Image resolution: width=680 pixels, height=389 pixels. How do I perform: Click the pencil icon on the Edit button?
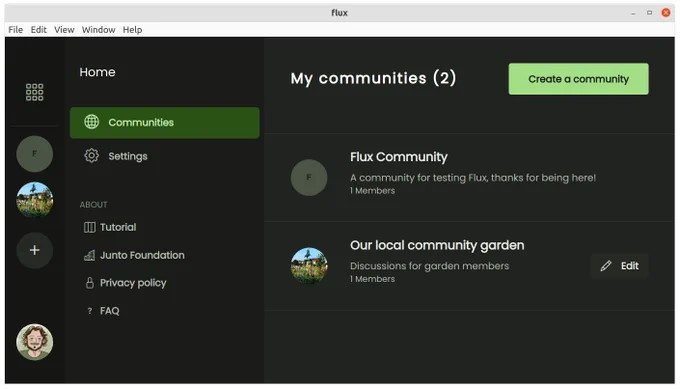(606, 266)
